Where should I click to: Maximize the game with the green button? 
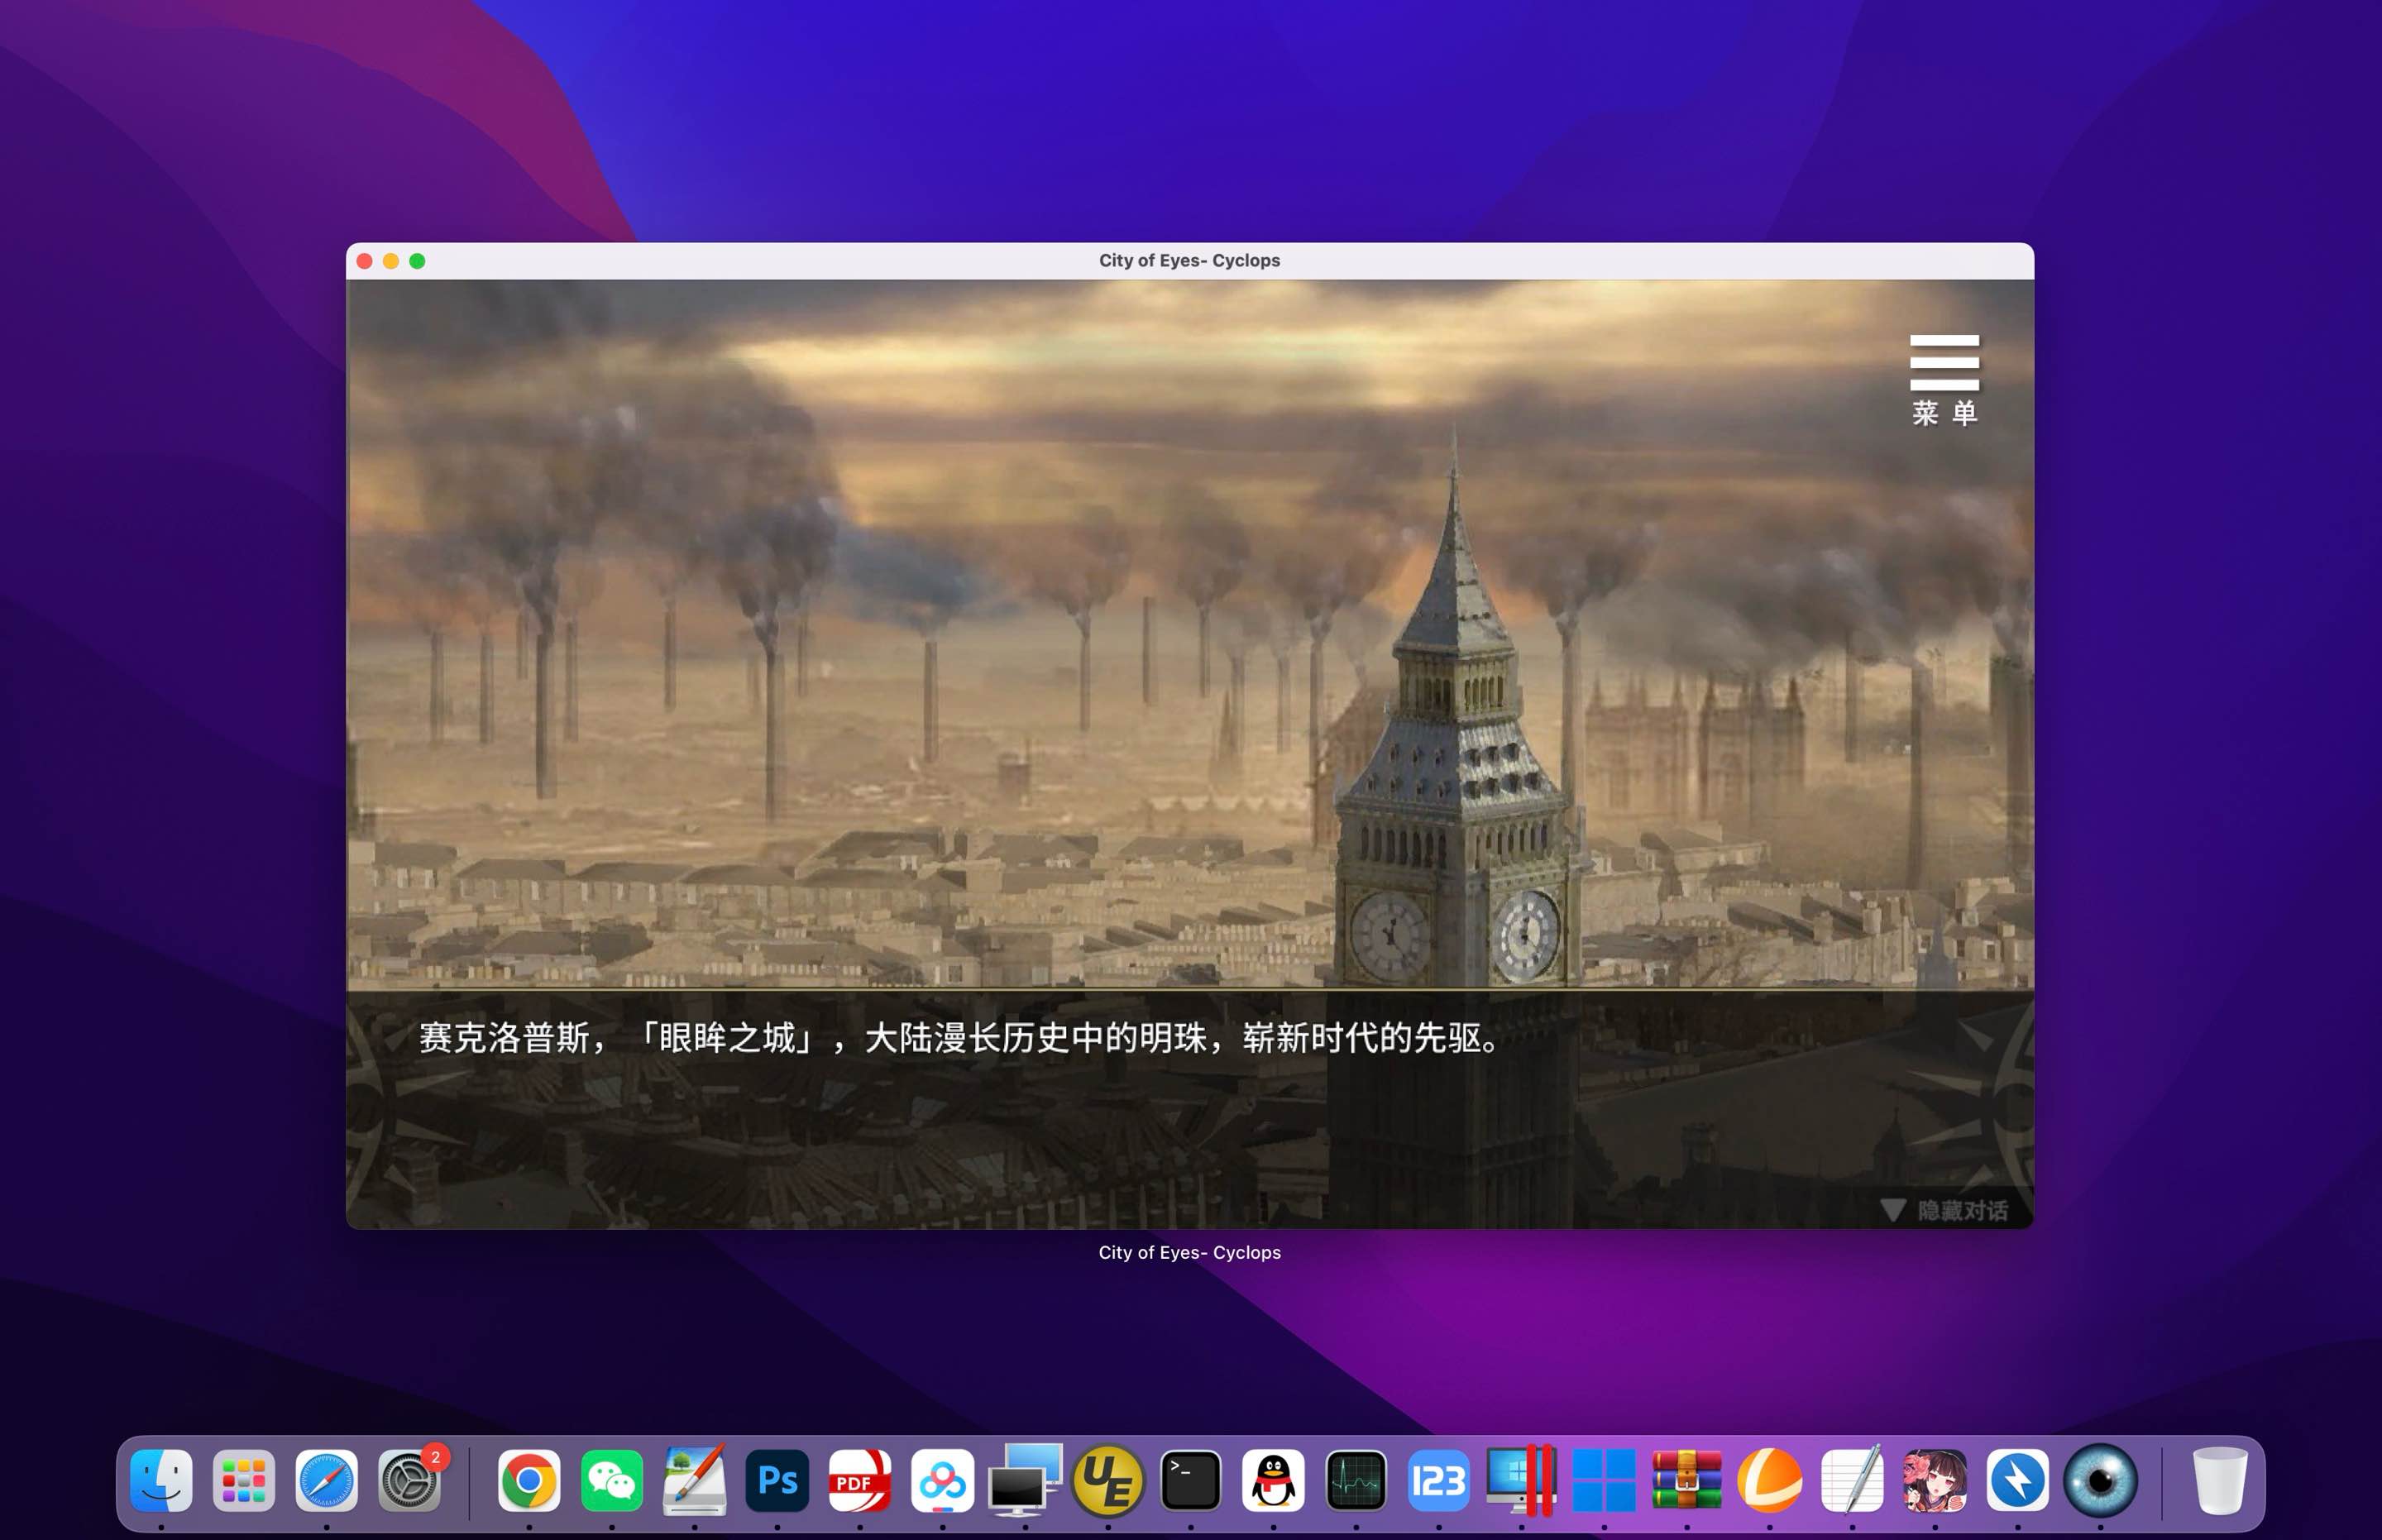click(417, 261)
